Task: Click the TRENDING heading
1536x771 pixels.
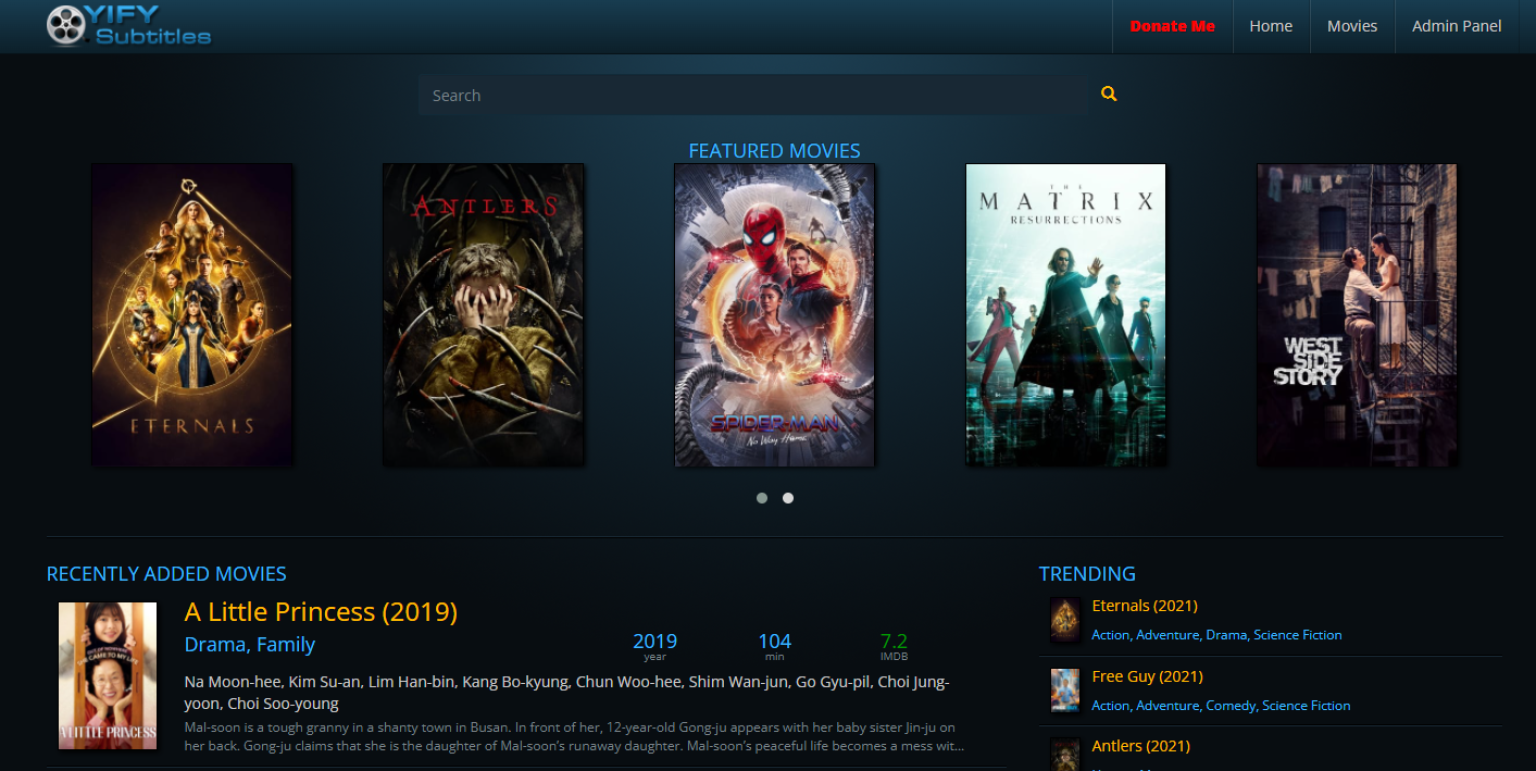Action: 1087,574
